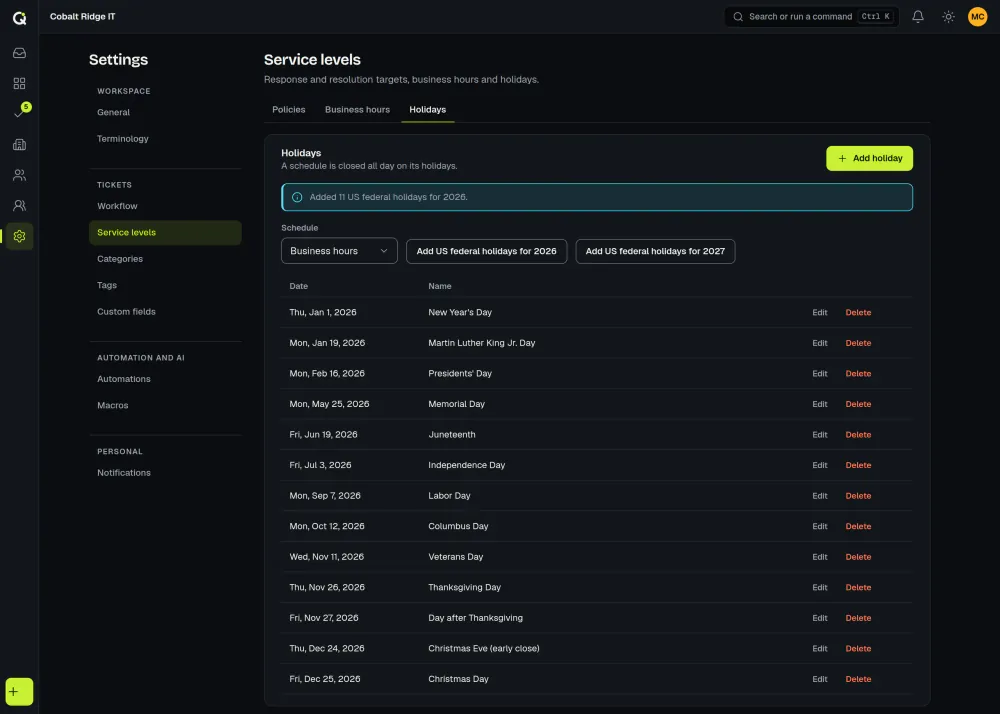Delete the New Year's Day holiday

[x=858, y=312]
